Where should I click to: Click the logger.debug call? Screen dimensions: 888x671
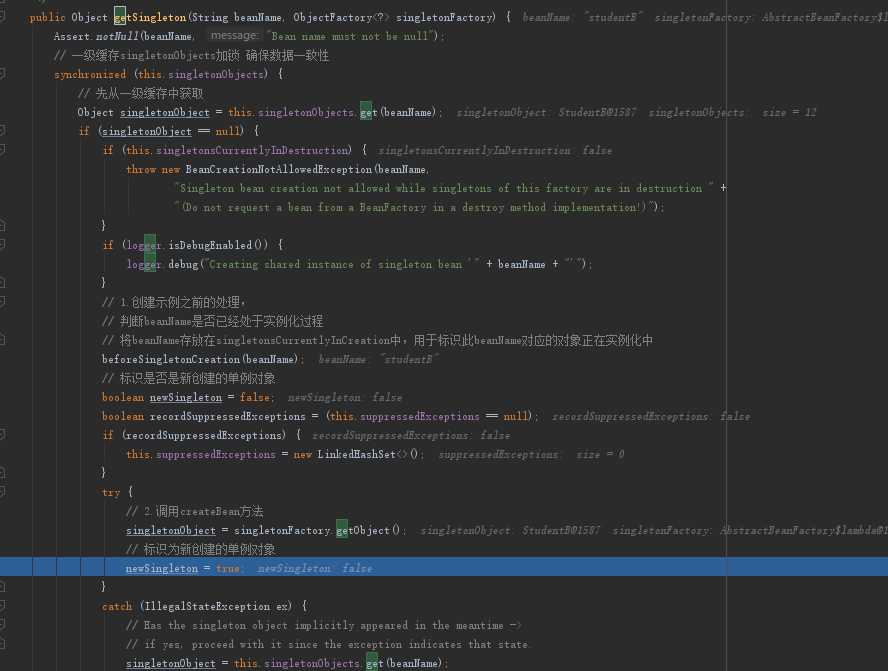(163, 264)
